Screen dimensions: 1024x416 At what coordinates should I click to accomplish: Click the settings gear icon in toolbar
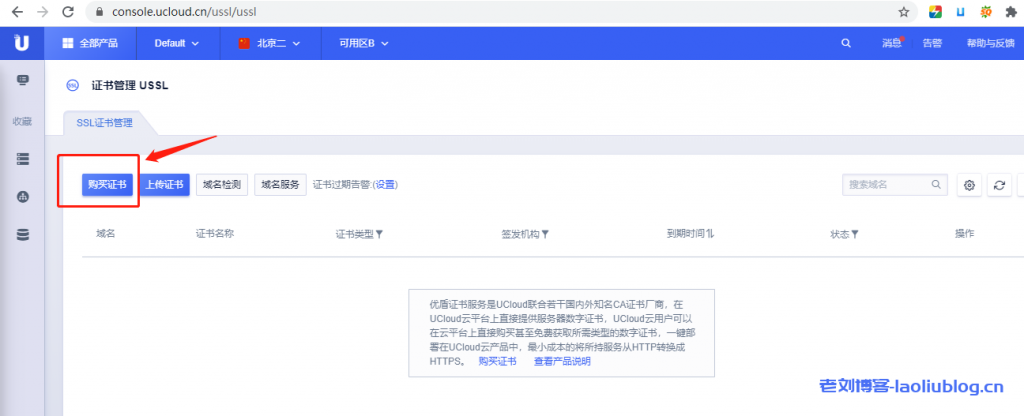[x=969, y=185]
